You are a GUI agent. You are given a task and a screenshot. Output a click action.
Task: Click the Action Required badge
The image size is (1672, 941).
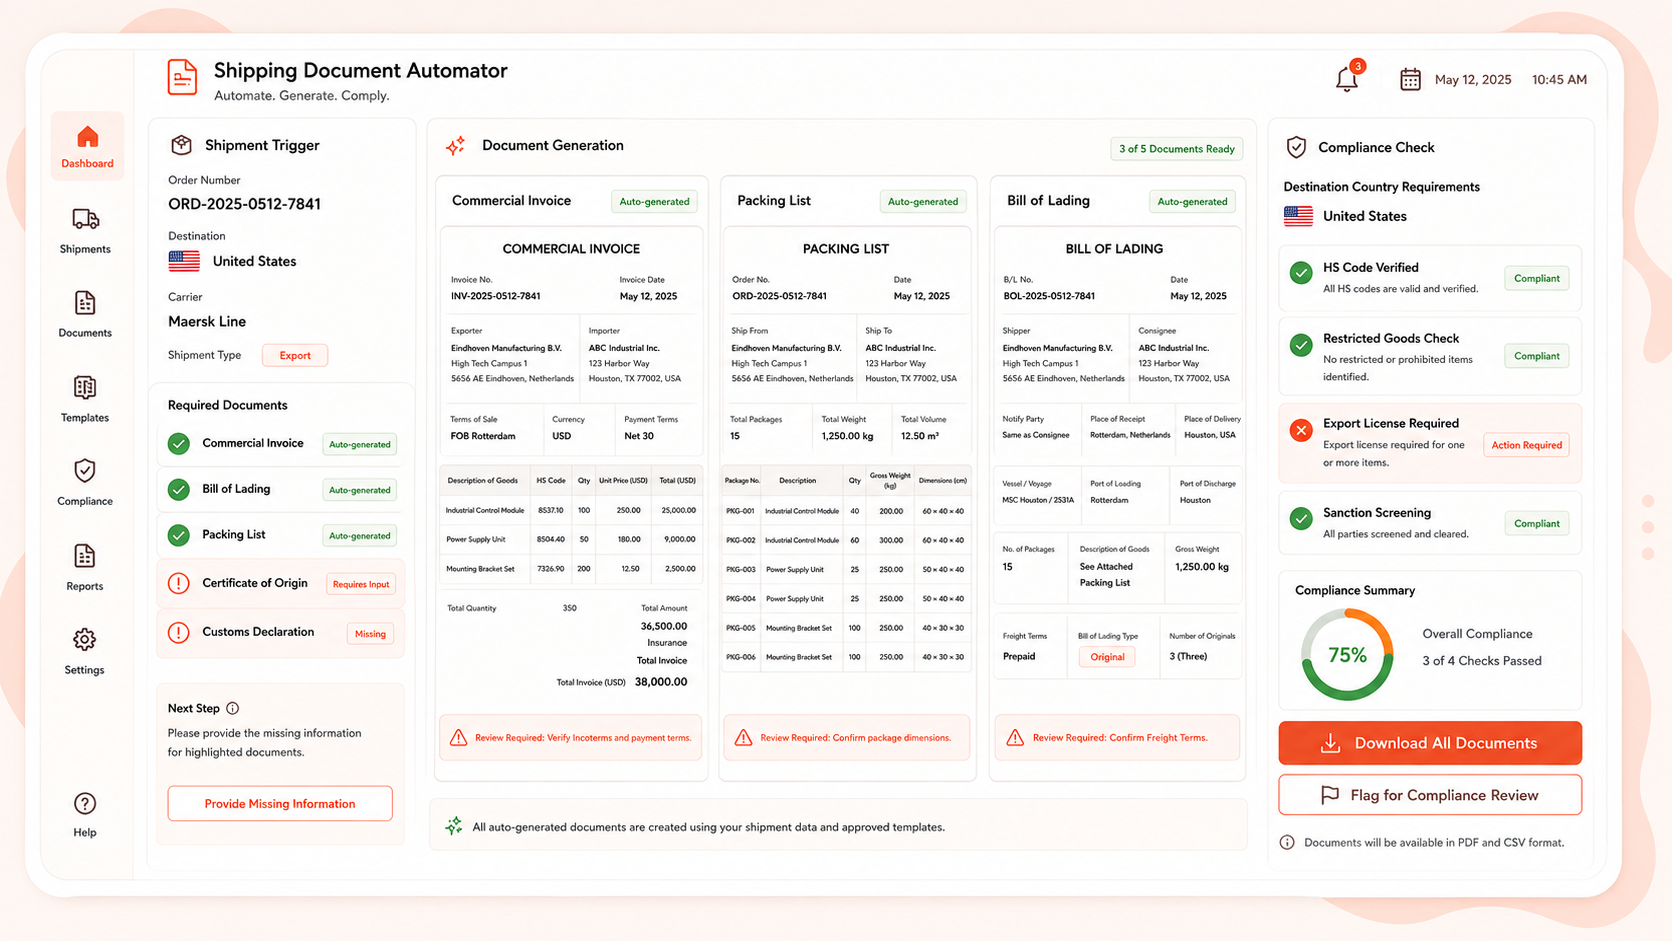[x=1526, y=445]
